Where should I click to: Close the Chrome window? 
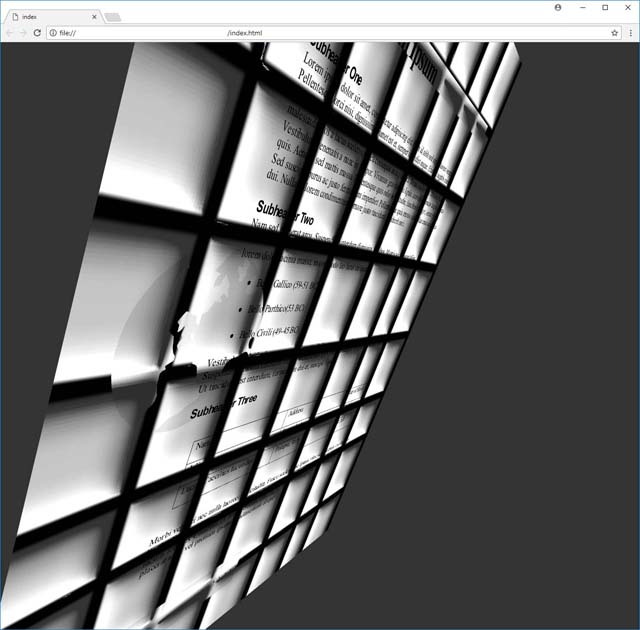pyautogui.click(x=628, y=7)
